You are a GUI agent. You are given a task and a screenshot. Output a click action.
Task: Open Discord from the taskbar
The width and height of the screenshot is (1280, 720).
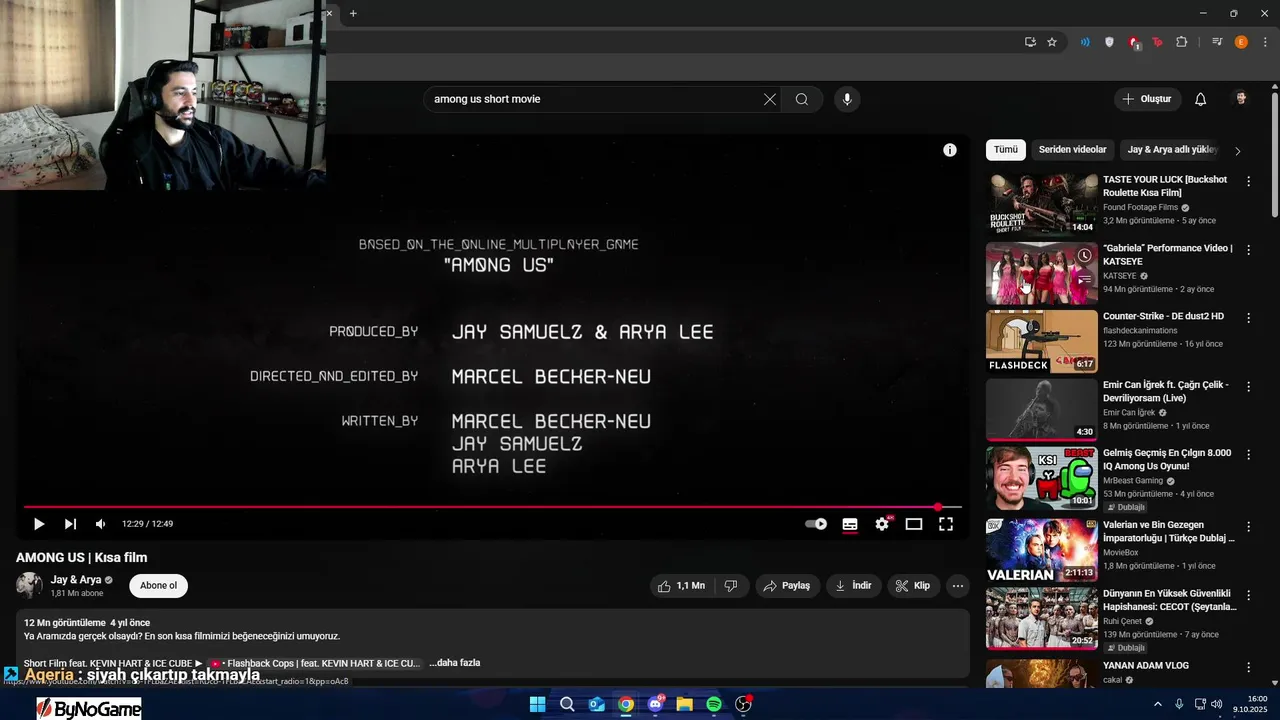pos(656,704)
